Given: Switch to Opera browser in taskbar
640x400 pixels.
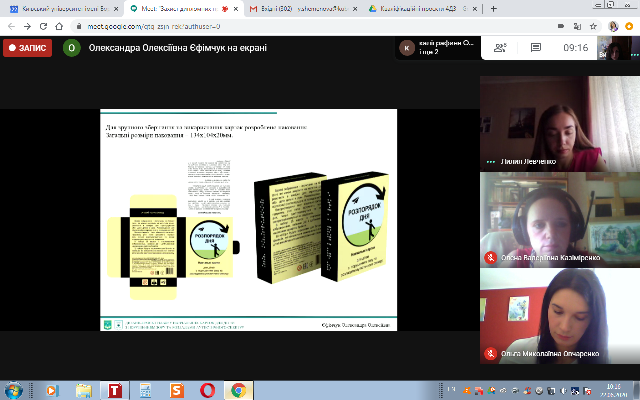Looking at the screenshot, I should pyautogui.click(x=207, y=391).
